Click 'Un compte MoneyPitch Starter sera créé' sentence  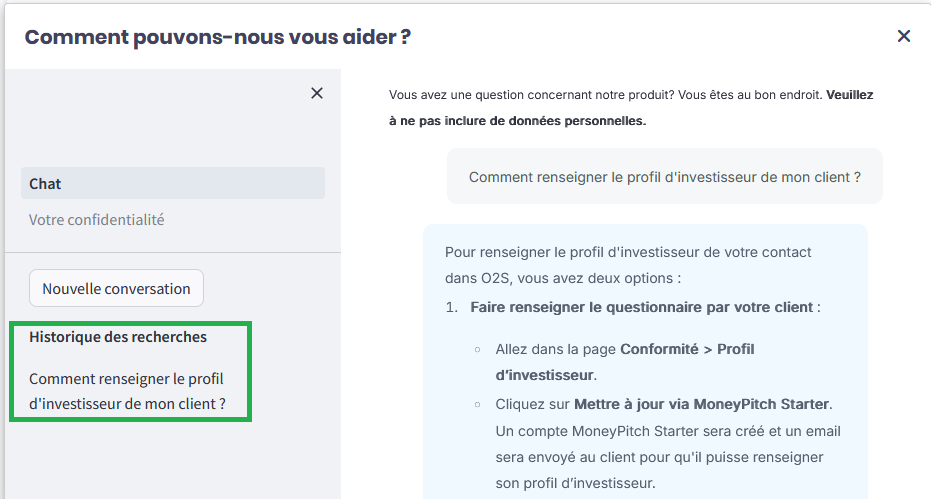[667, 431]
